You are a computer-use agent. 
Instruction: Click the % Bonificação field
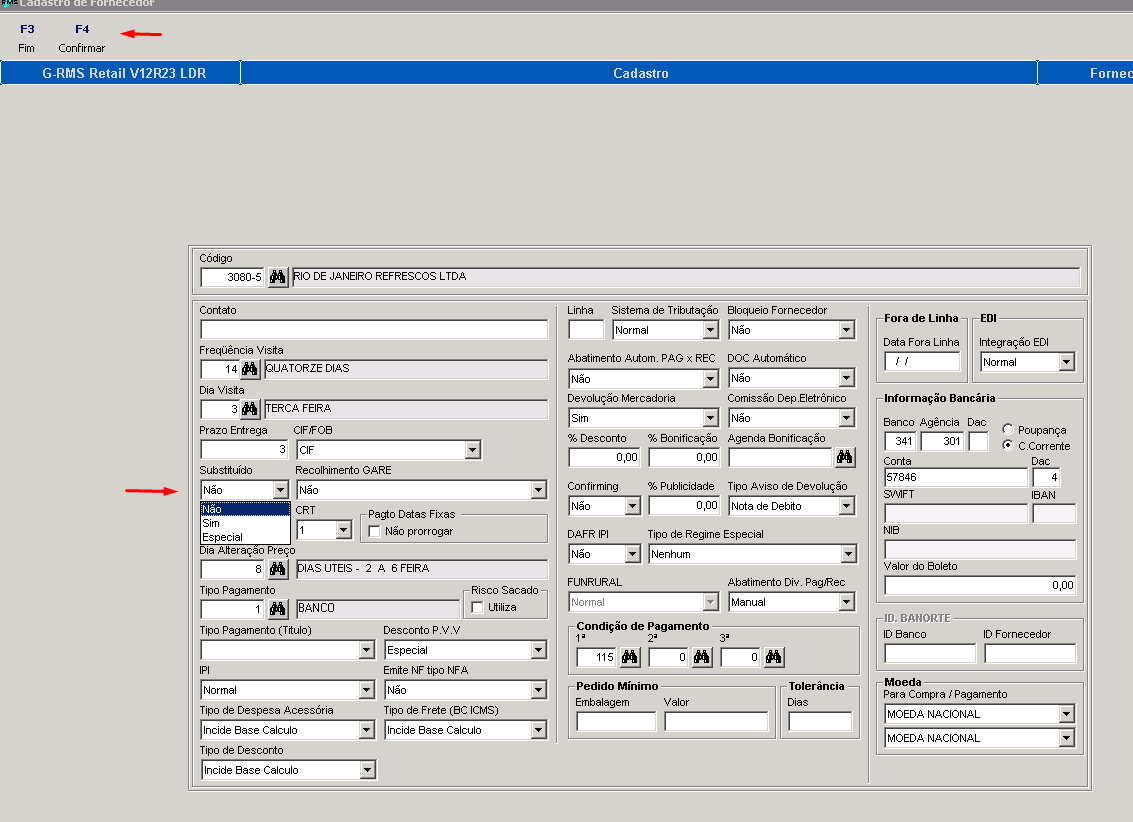point(684,457)
